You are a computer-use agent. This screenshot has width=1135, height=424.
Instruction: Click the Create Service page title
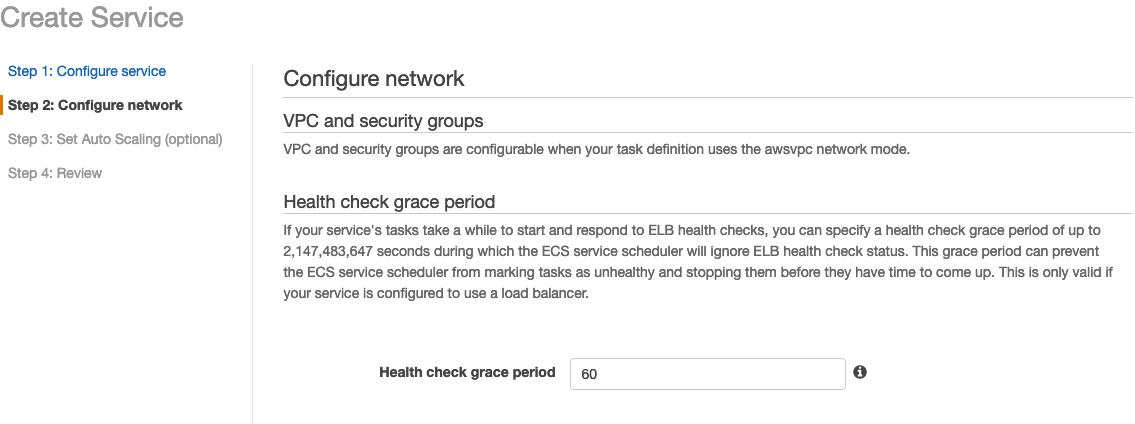(92, 17)
